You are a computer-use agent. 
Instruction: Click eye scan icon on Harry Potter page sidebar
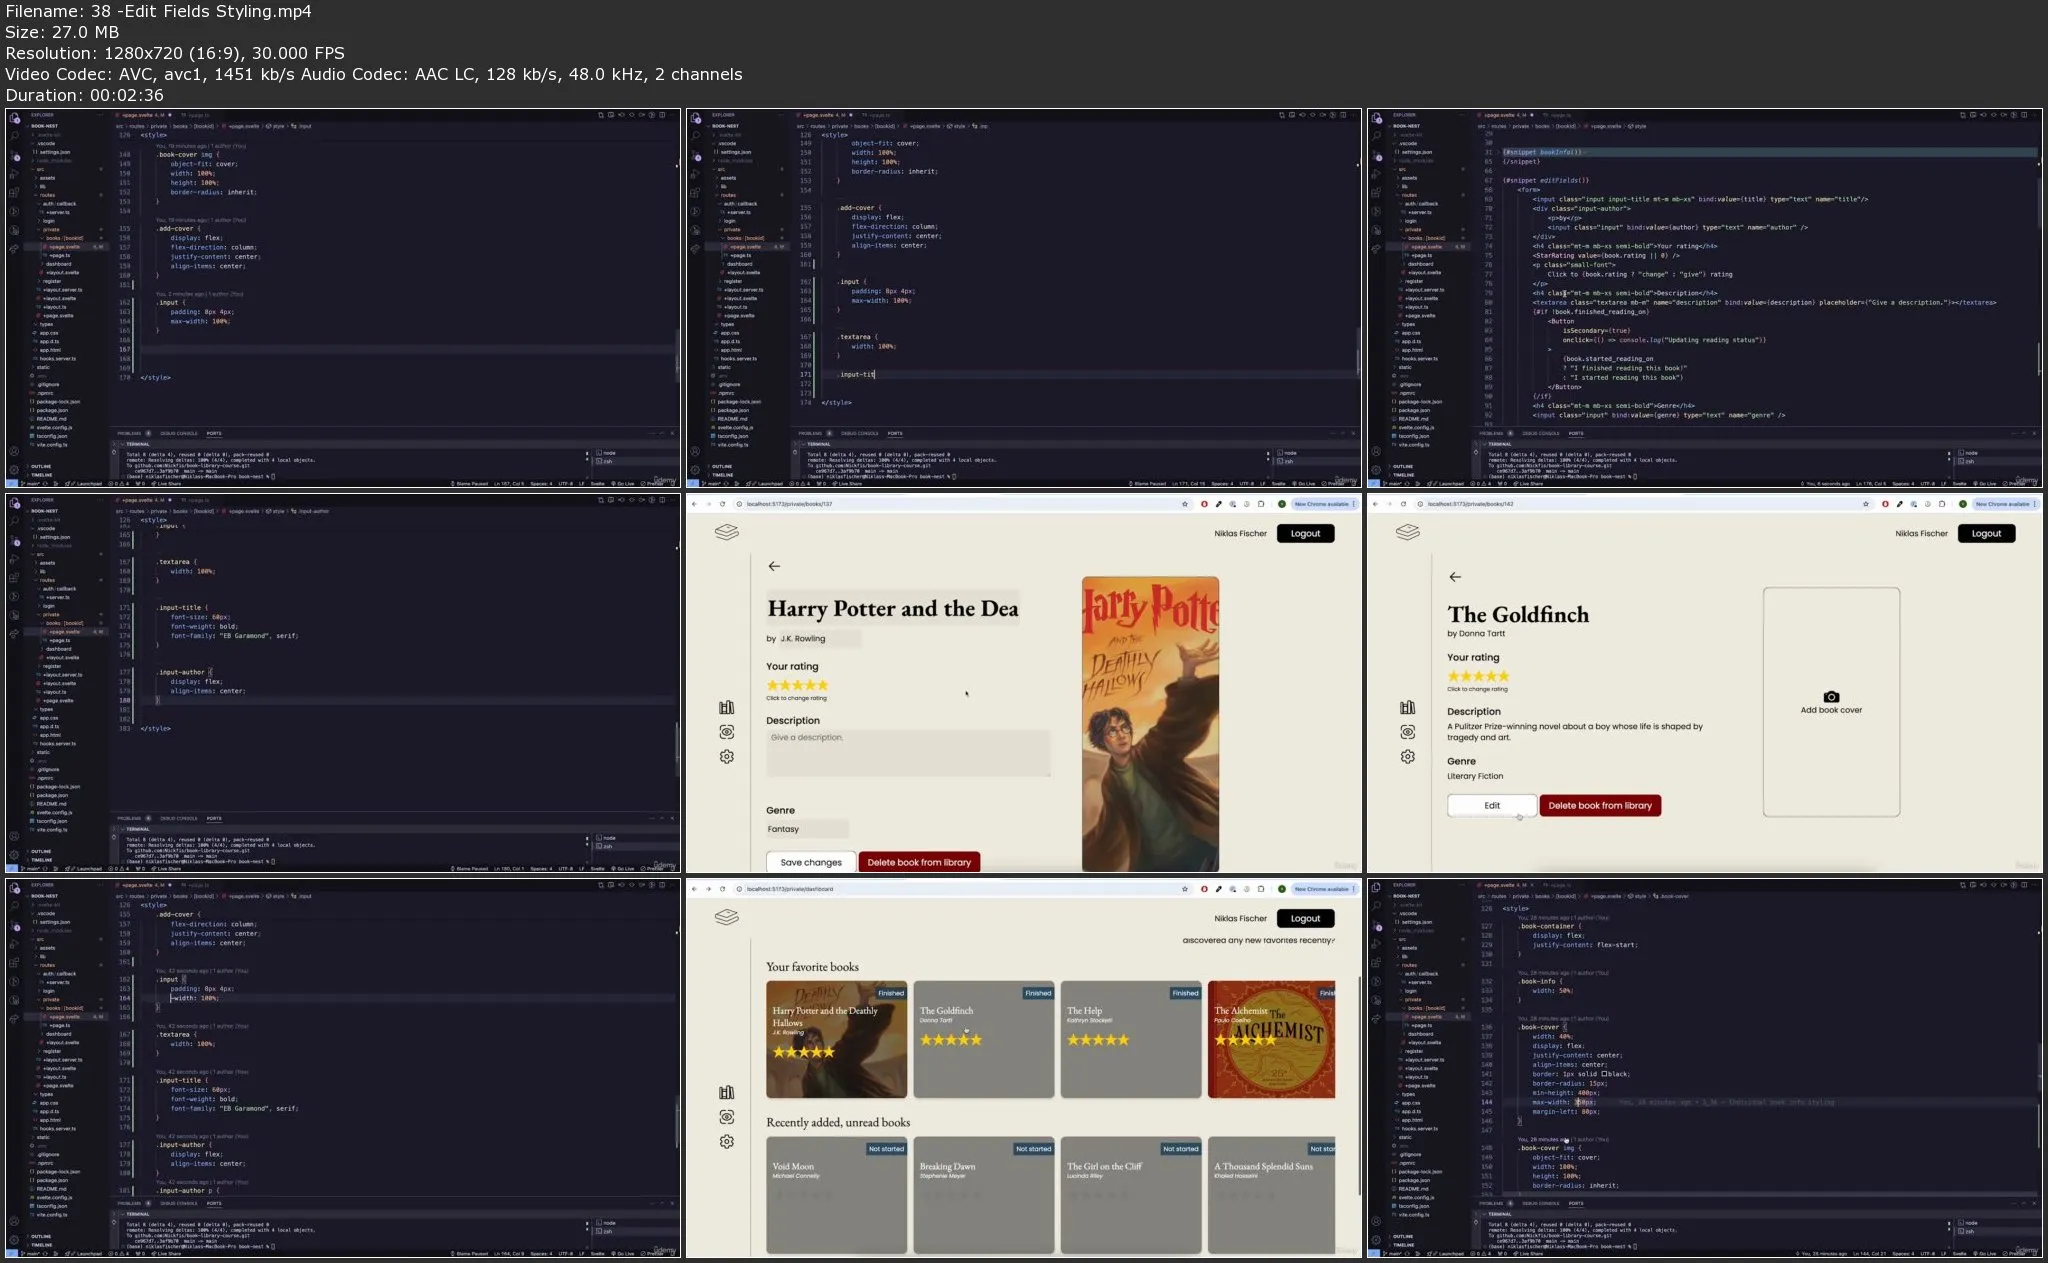click(727, 732)
